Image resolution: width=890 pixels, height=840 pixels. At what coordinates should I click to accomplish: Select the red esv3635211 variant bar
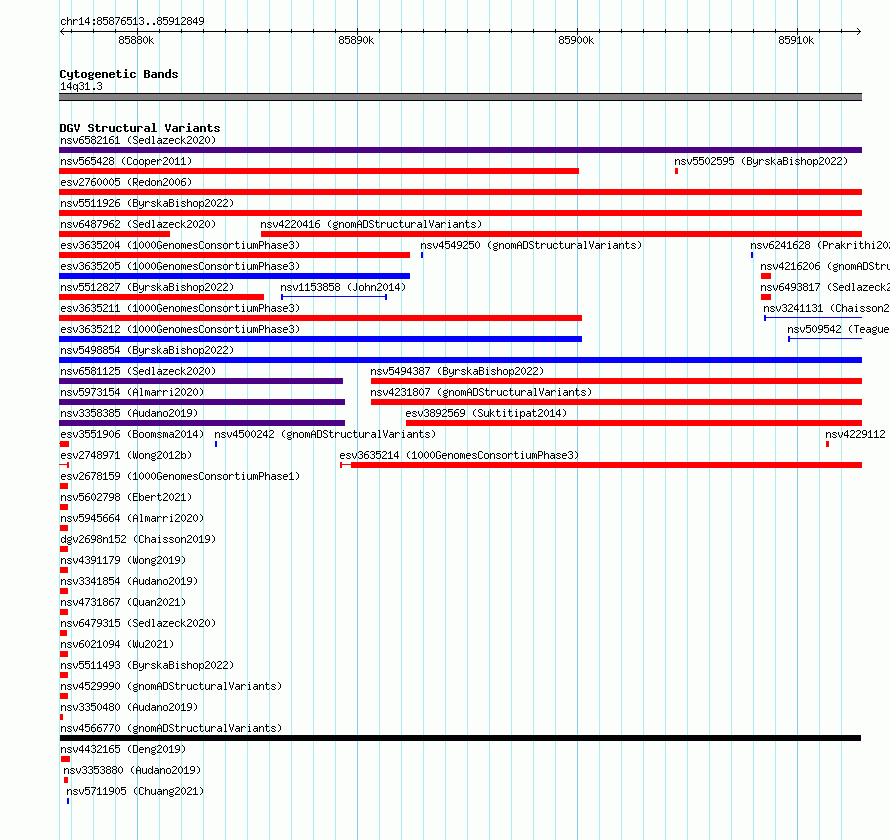(x=321, y=318)
